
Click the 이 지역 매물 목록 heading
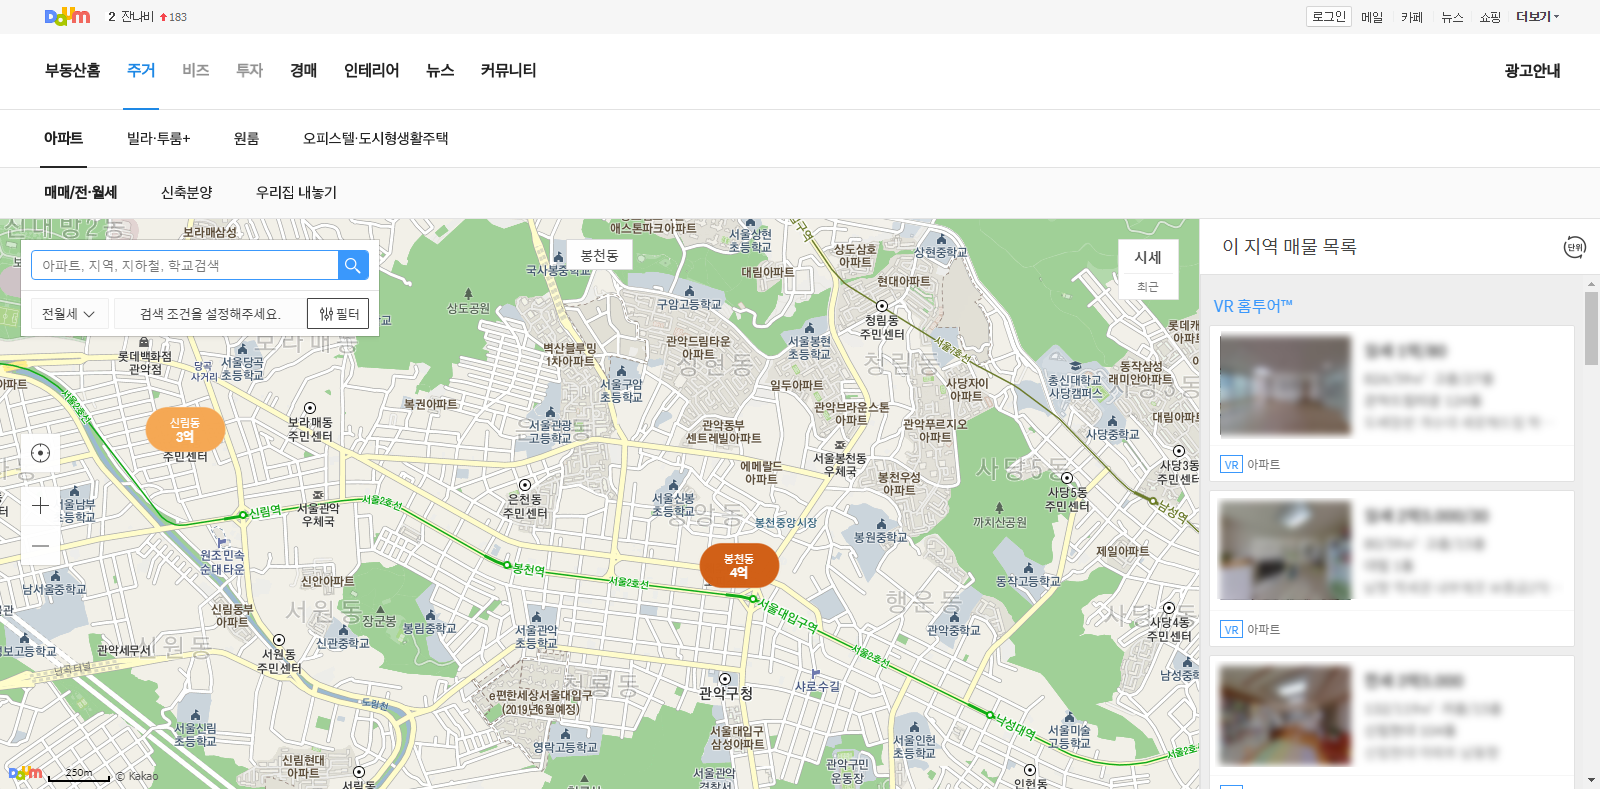(x=1289, y=247)
